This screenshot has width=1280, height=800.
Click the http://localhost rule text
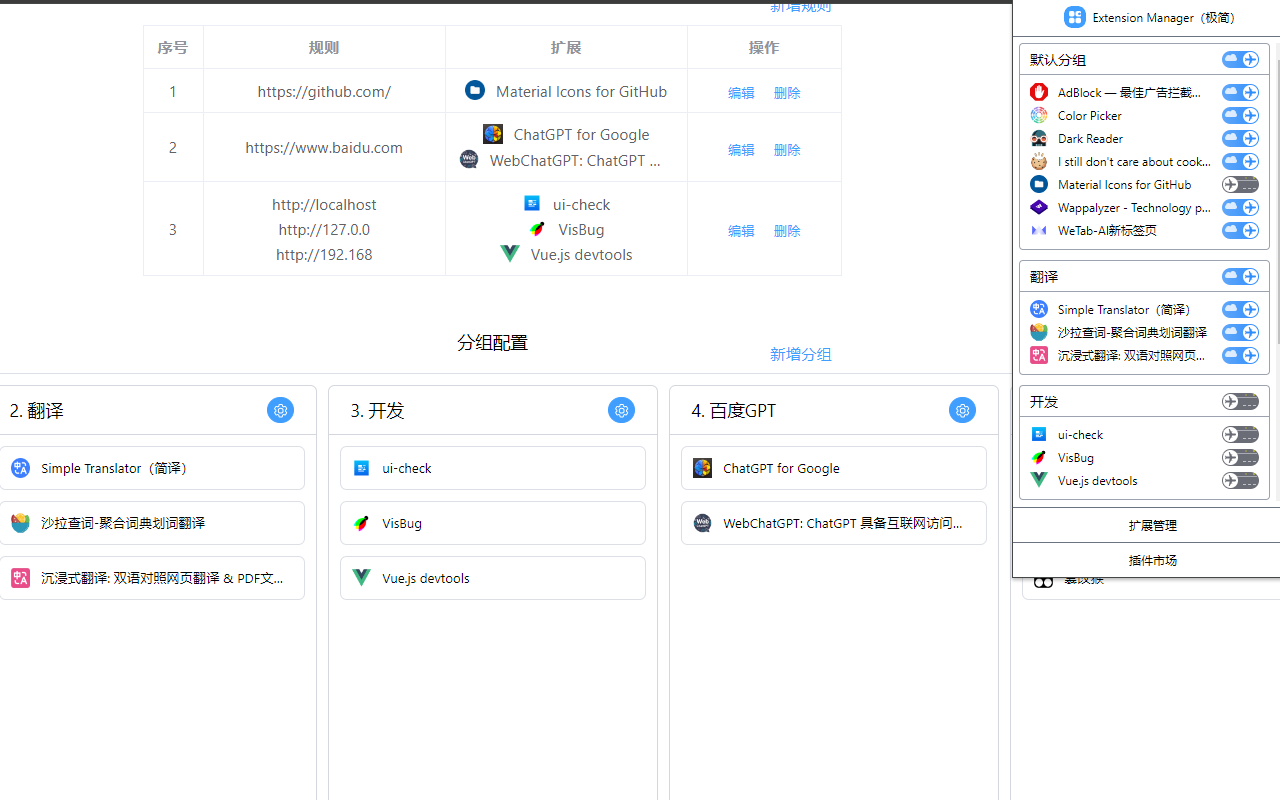click(324, 204)
